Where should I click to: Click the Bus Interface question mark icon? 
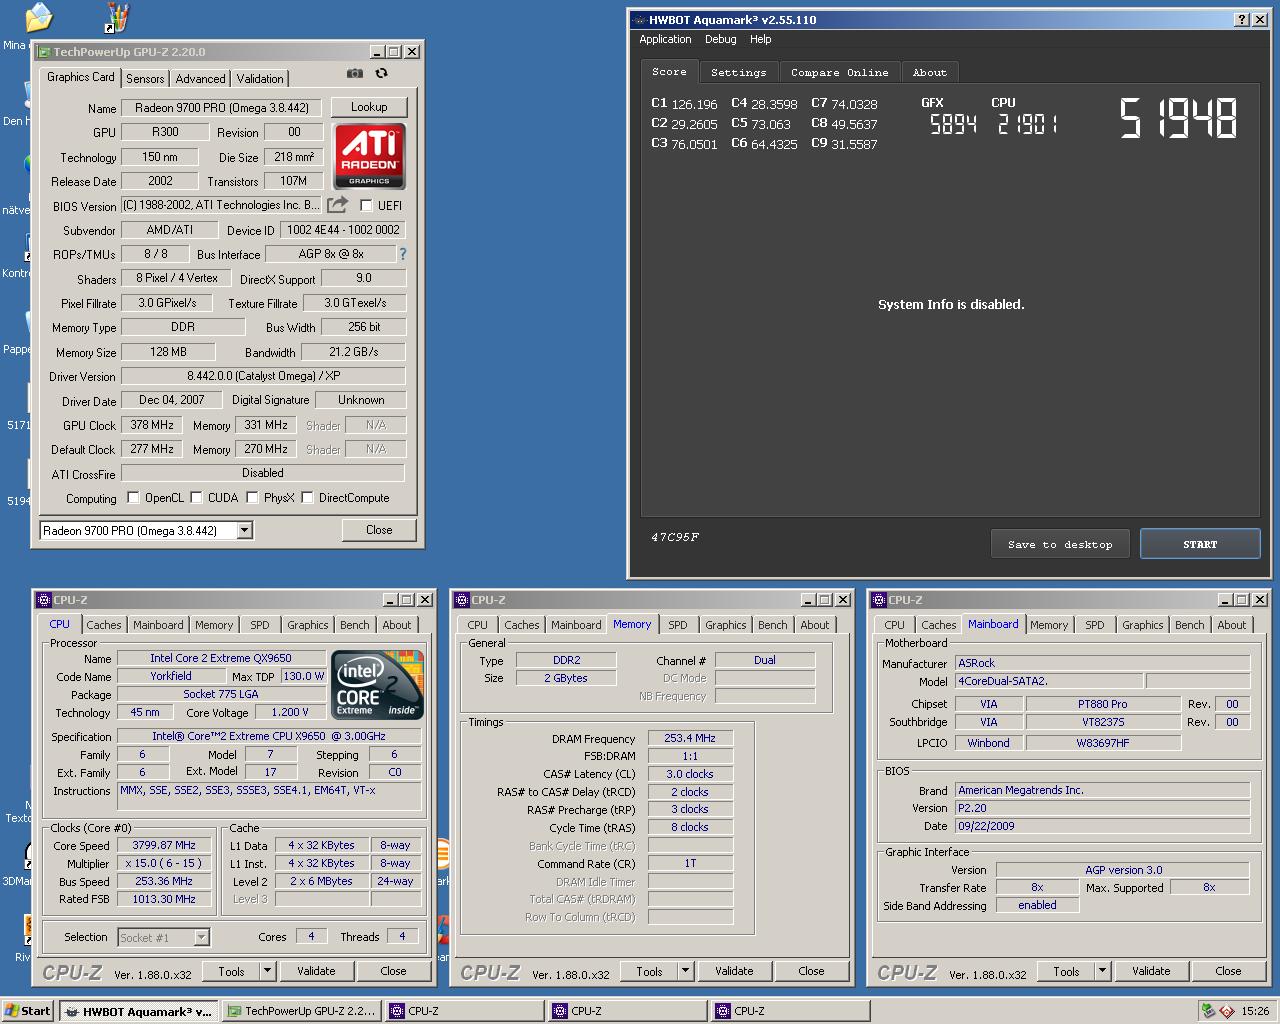[403, 254]
